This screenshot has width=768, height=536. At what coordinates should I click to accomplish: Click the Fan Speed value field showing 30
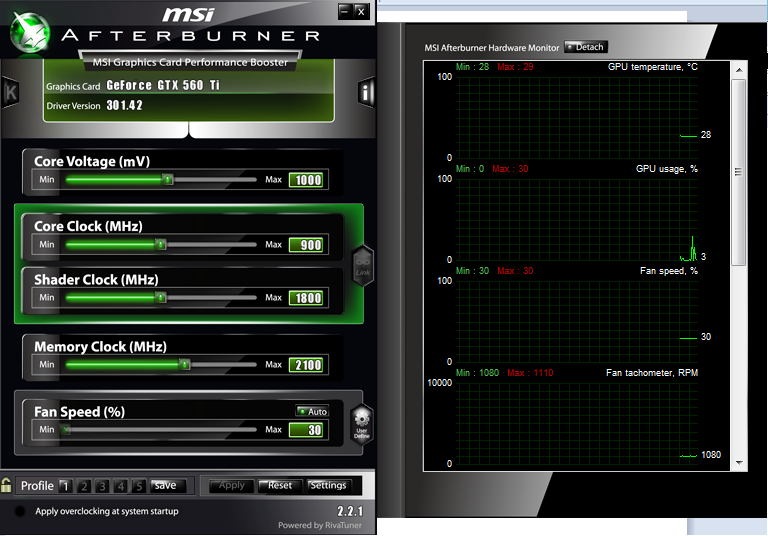pos(306,430)
